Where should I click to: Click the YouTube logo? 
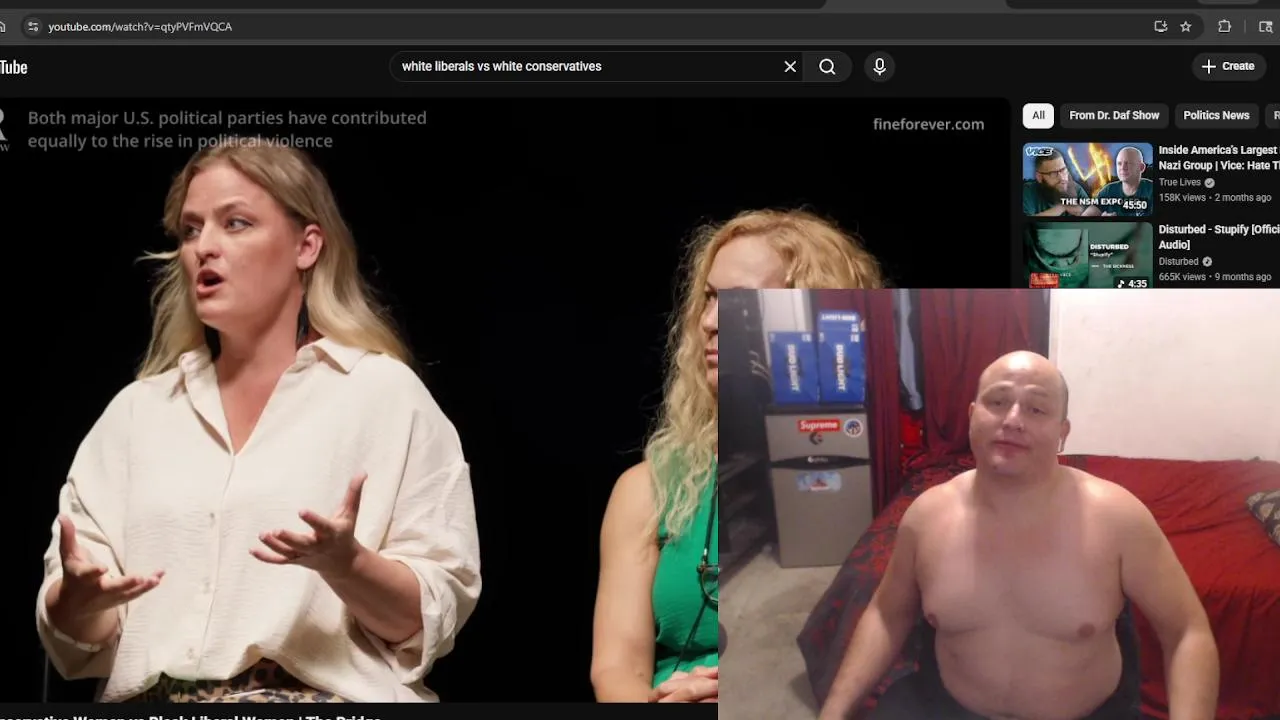click(13, 67)
